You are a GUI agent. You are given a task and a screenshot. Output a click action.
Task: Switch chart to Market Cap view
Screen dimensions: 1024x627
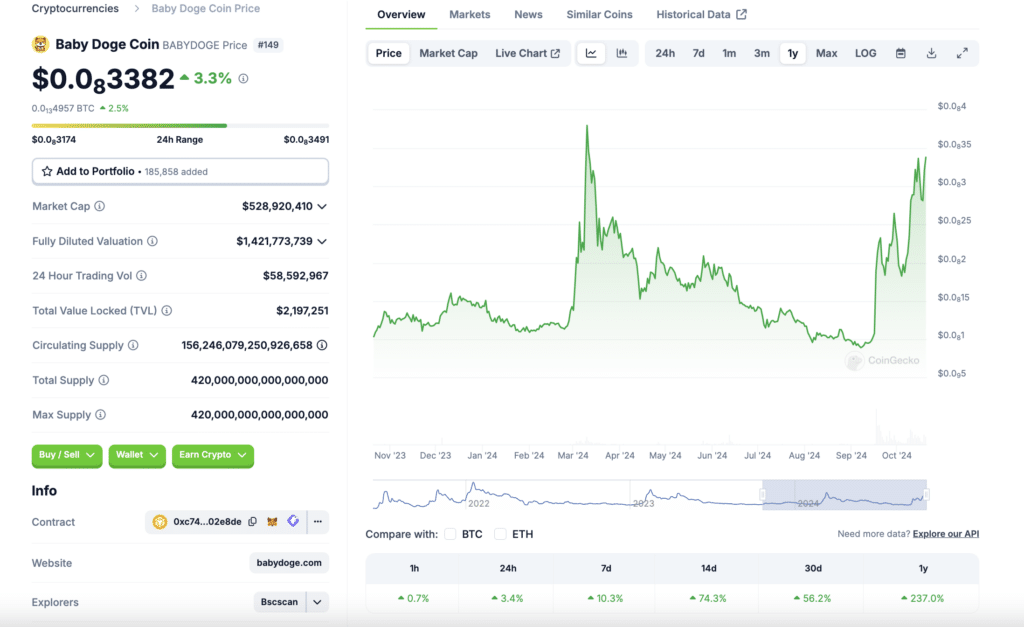pyautogui.click(x=448, y=54)
